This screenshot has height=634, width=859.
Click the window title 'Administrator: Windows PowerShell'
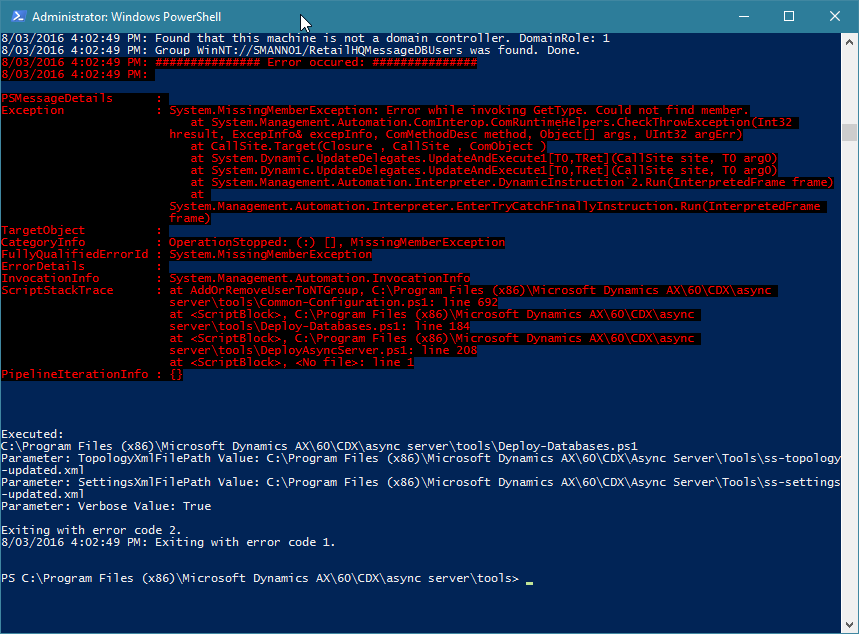127,17
